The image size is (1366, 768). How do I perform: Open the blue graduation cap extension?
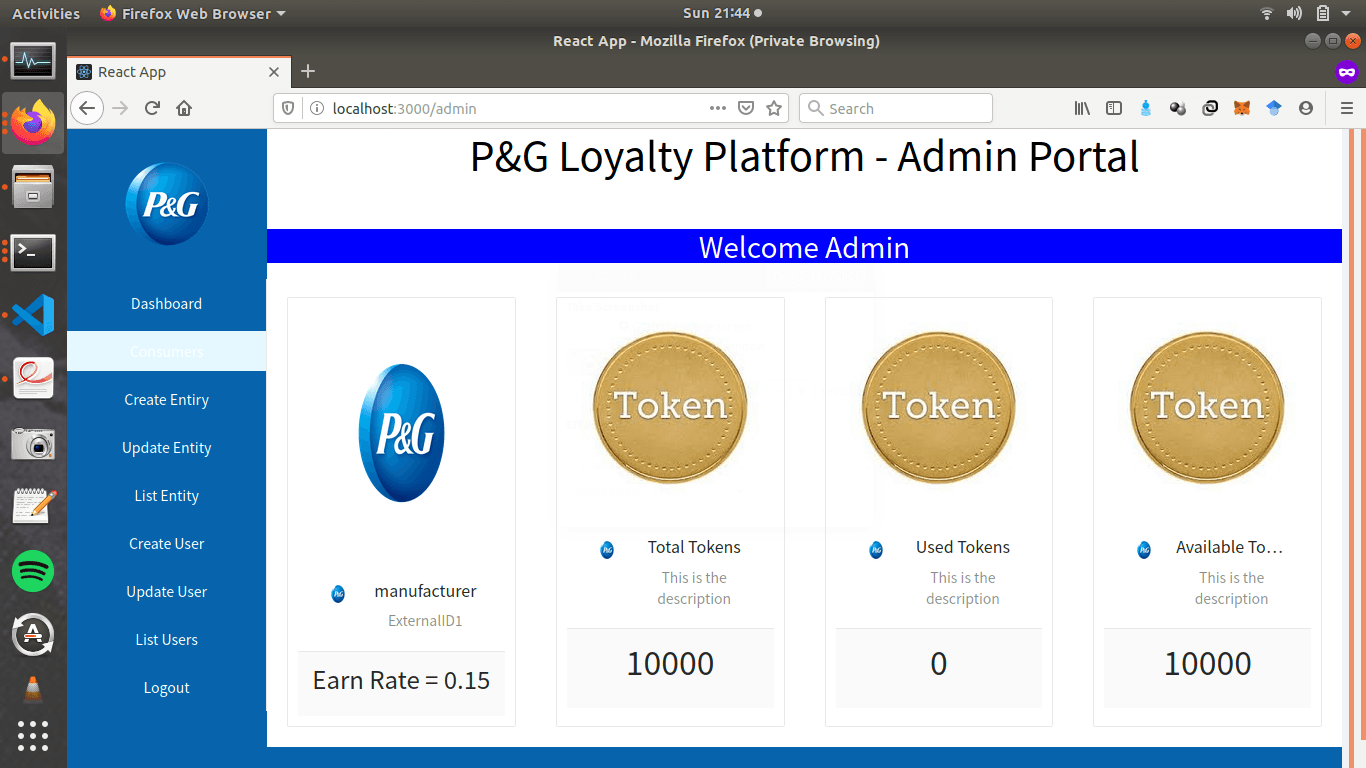coord(1274,108)
